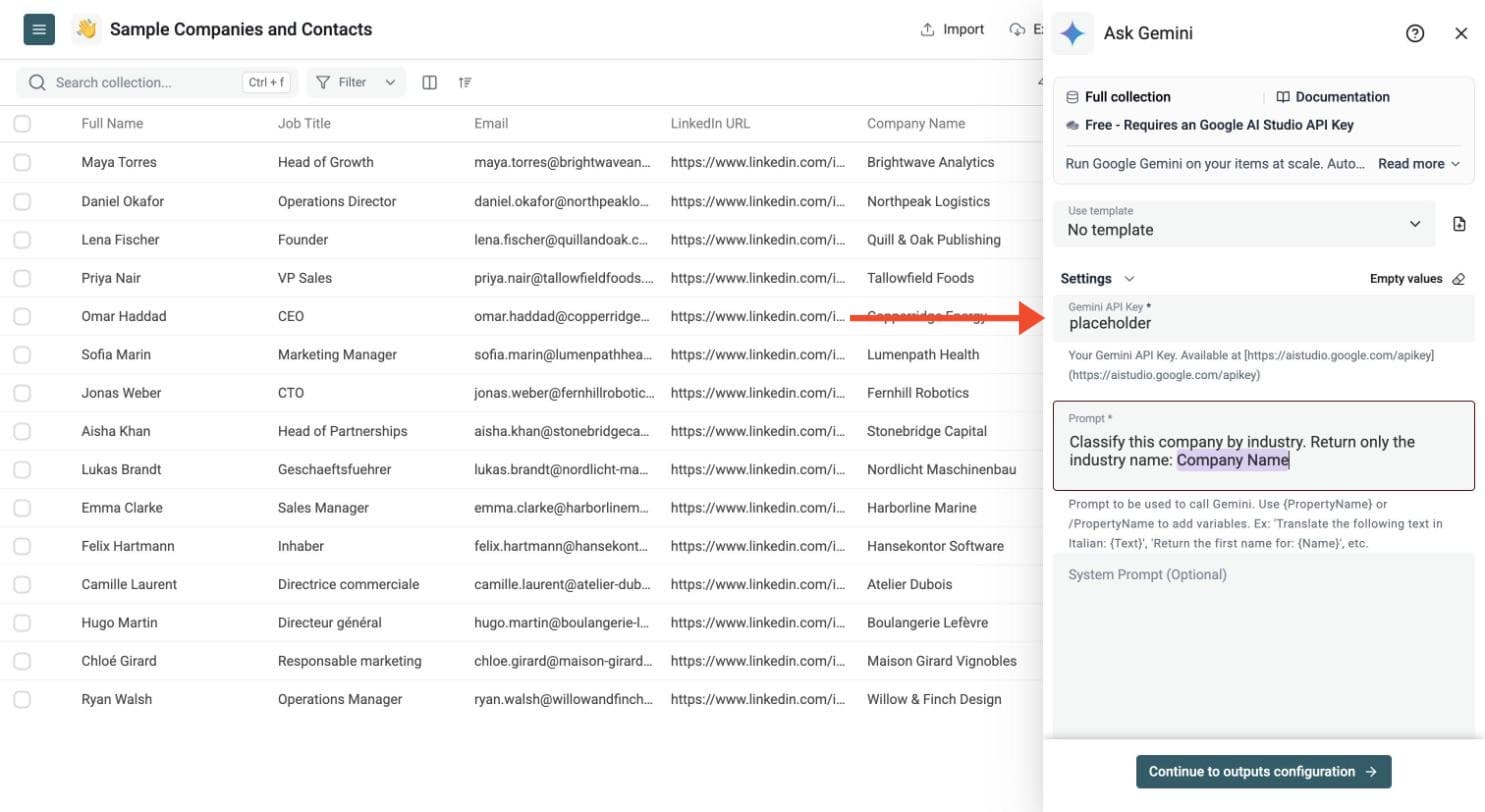This screenshot has width=1485, height=812.
Task: Click the Import button
Action: pyautogui.click(x=952, y=30)
